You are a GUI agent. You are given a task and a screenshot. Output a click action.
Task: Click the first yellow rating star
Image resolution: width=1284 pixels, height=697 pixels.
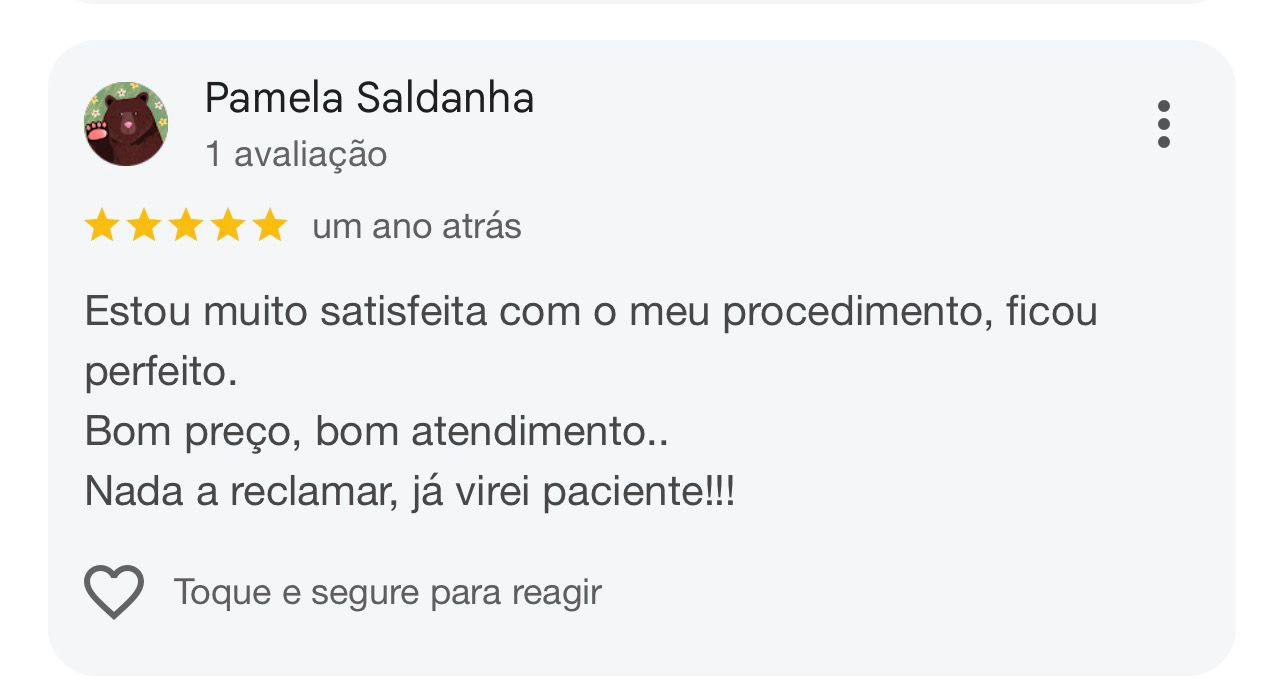tap(102, 226)
